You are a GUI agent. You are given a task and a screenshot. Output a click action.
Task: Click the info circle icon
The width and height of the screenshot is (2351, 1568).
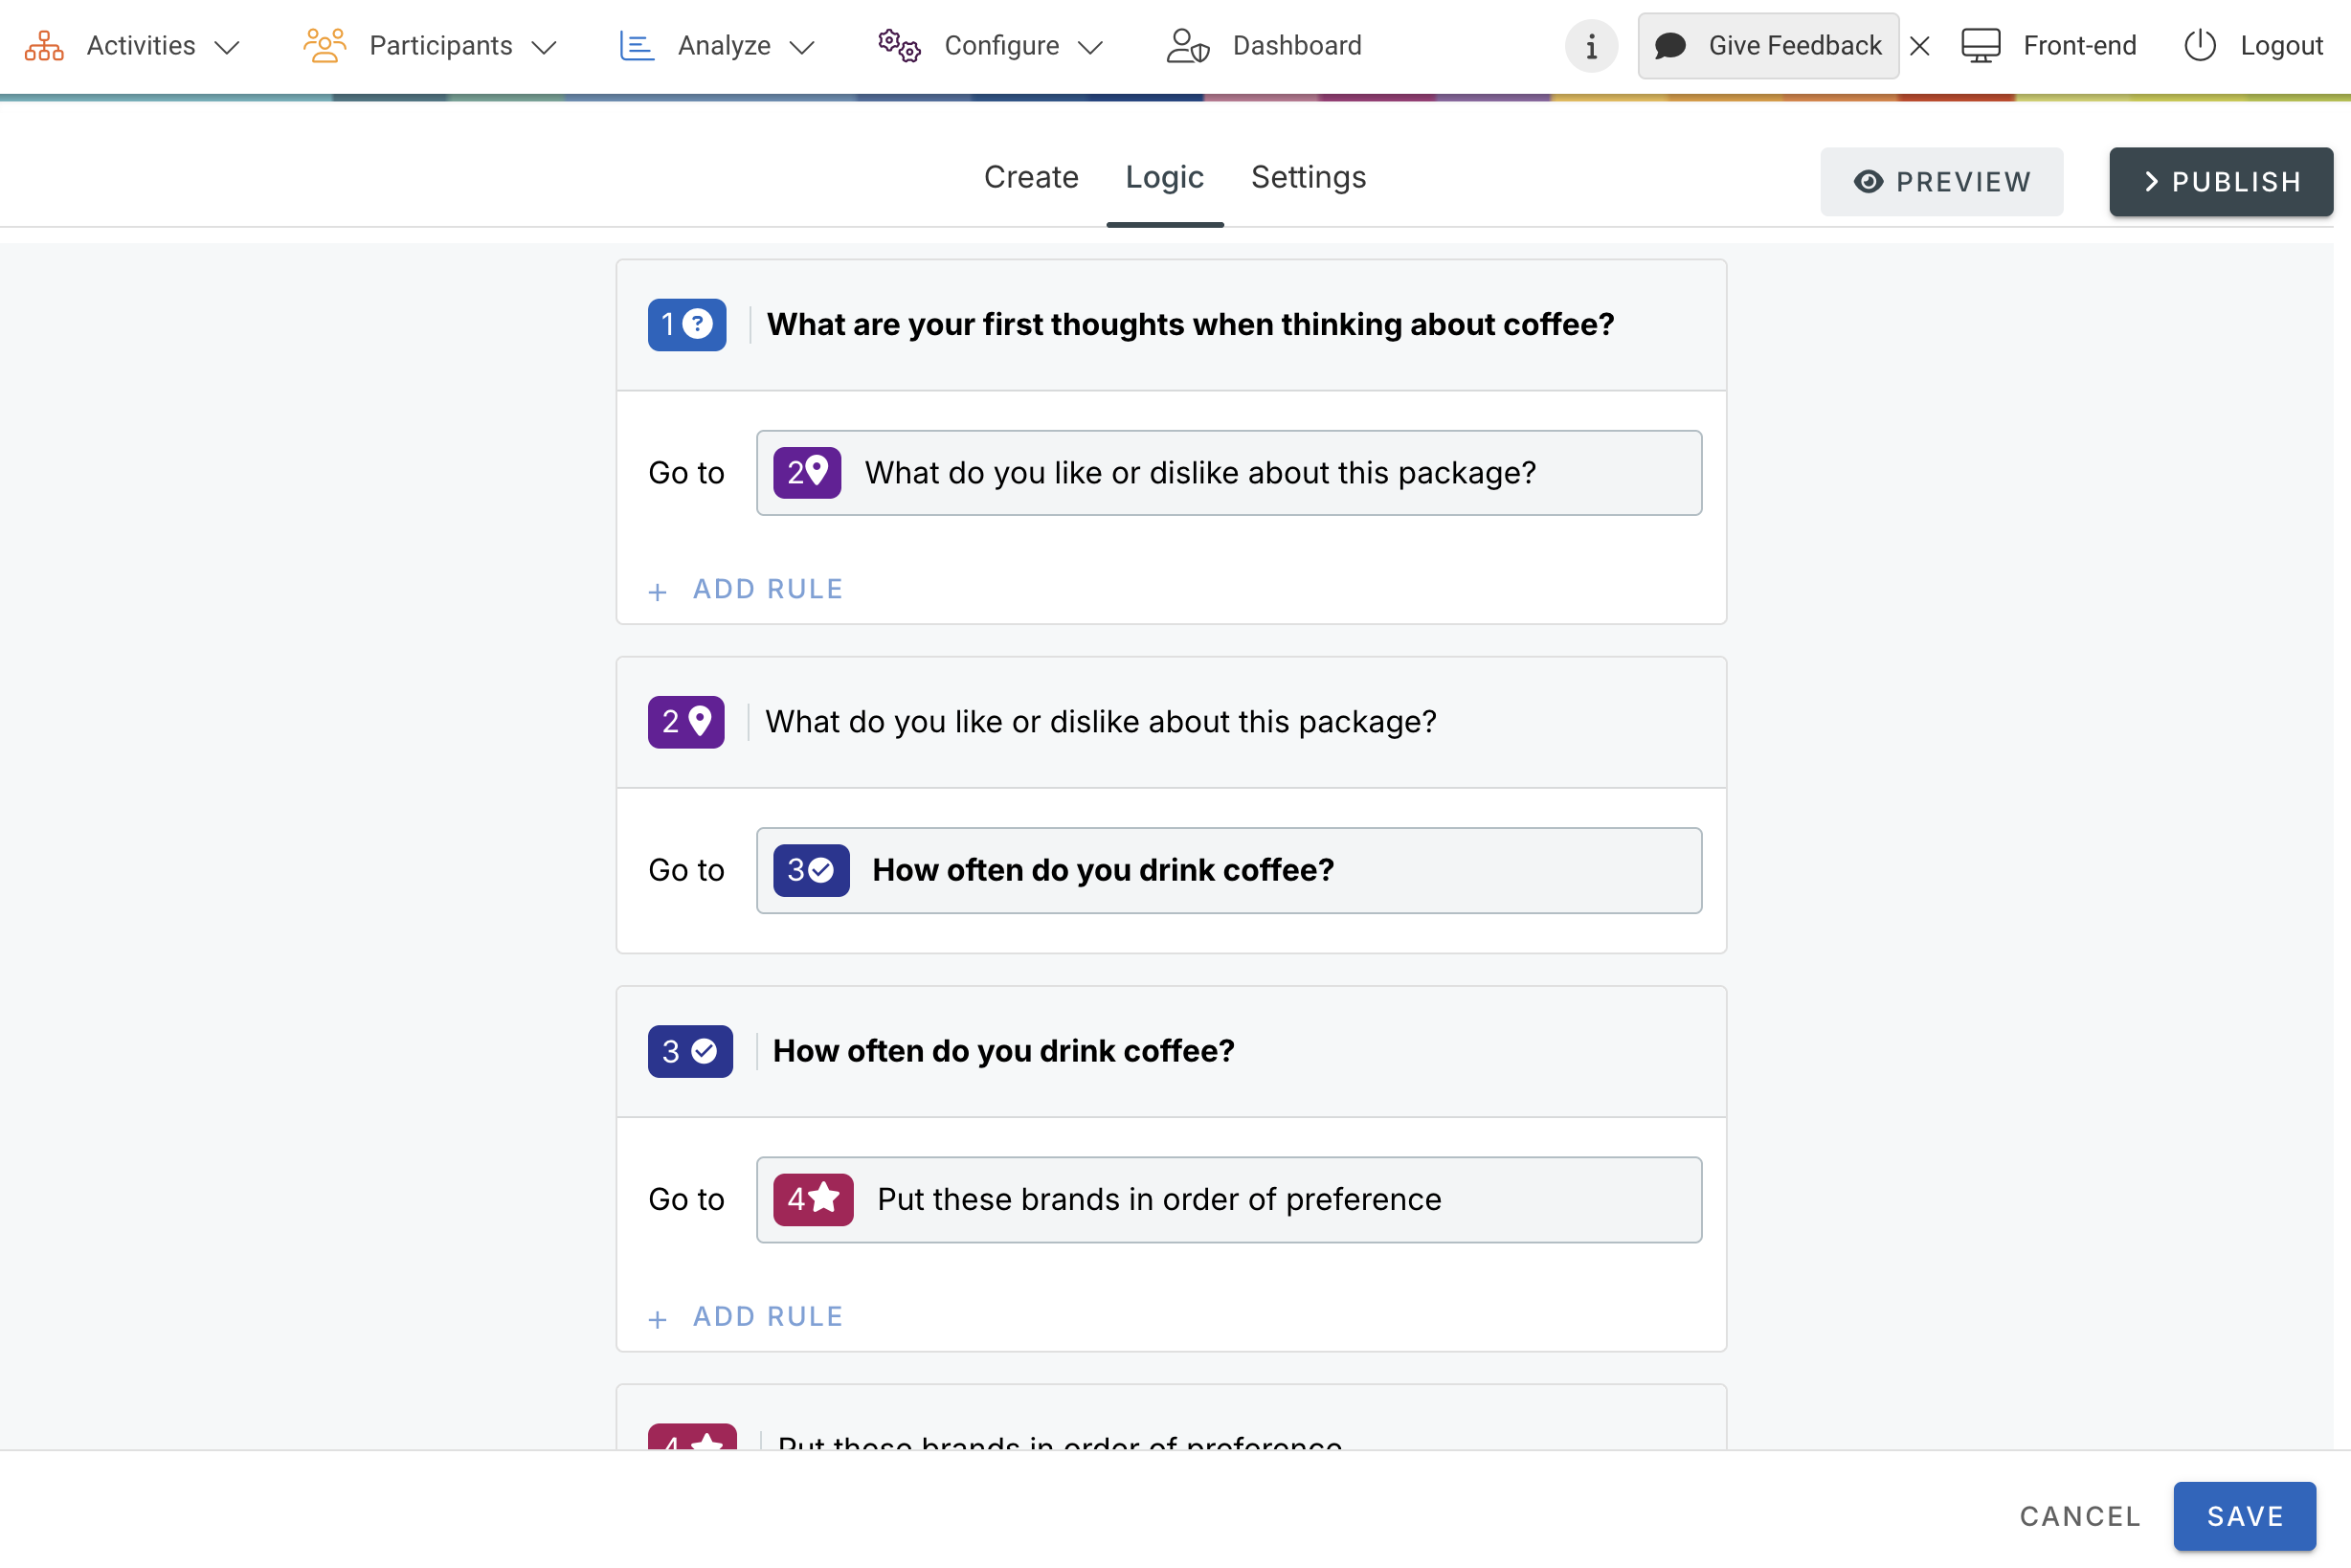tap(1591, 46)
